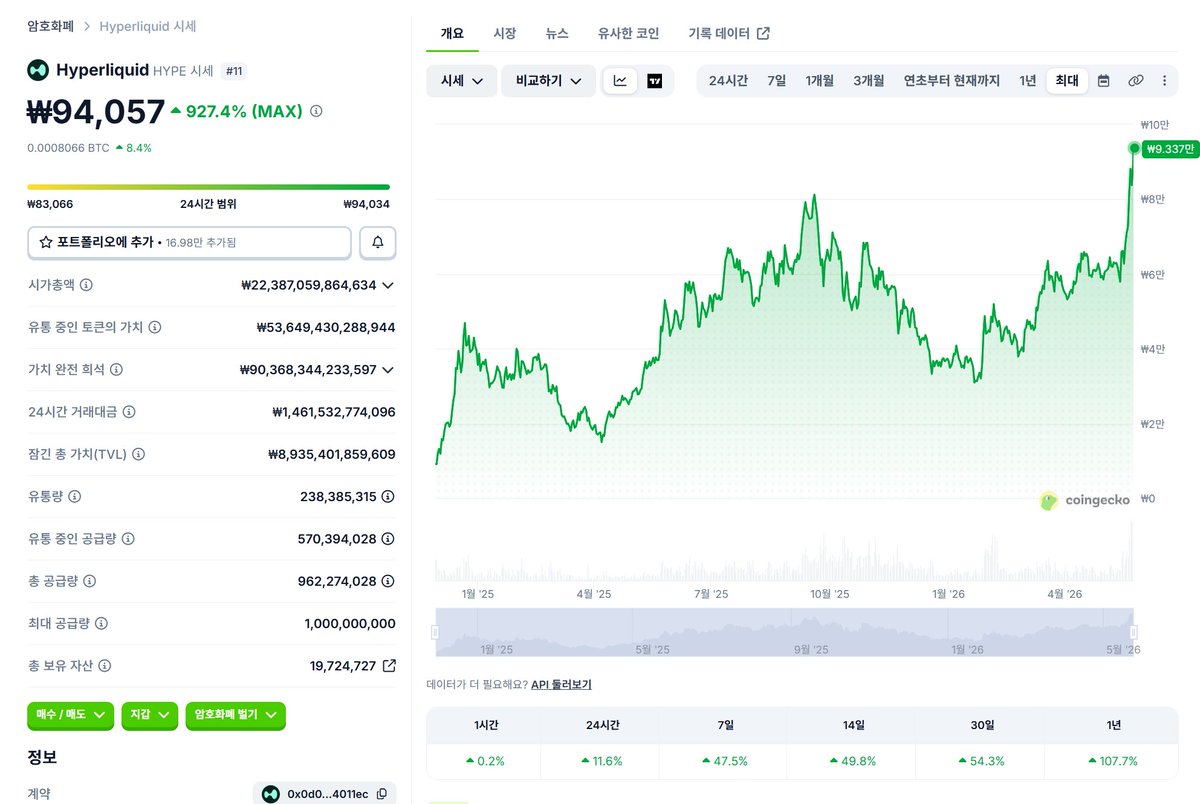Click the #11 rank badge
The width and height of the screenshot is (1200, 804).
[235, 71]
